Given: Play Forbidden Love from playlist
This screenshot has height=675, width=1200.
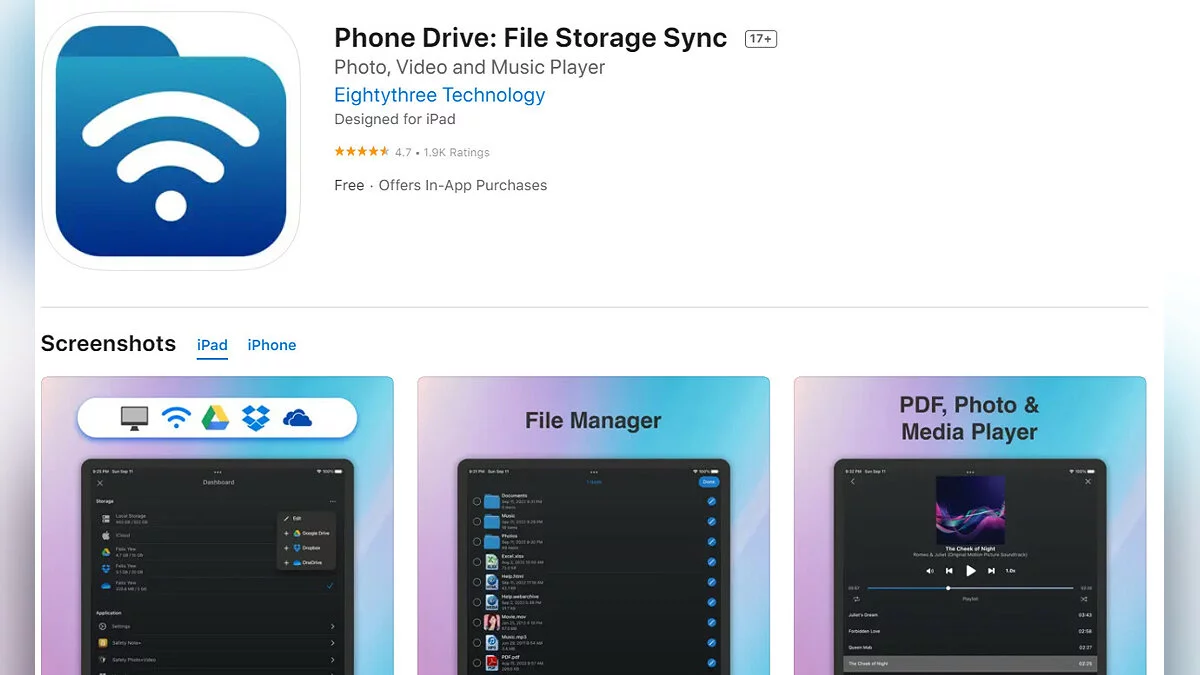Looking at the screenshot, I should 969,631.
